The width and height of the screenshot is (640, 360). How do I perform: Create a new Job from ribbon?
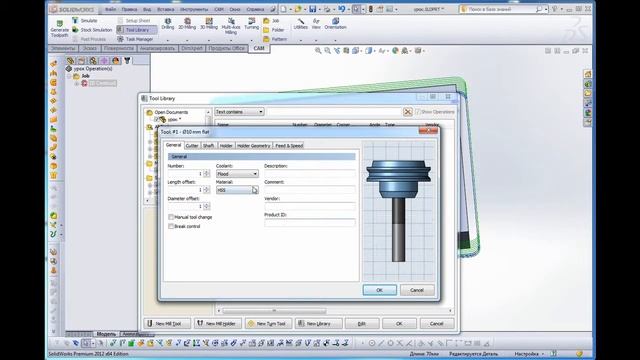pyautogui.click(x=271, y=20)
